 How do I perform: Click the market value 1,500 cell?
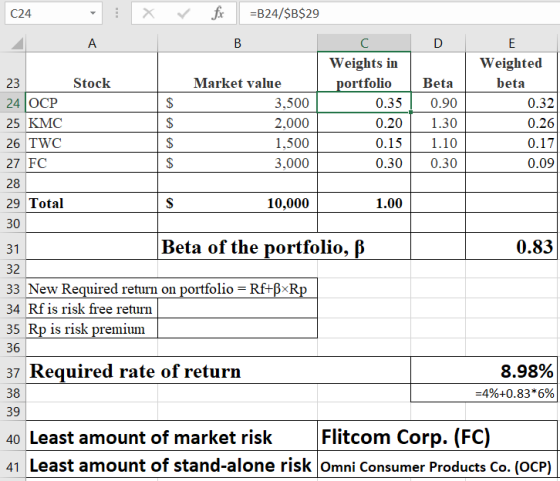238,143
